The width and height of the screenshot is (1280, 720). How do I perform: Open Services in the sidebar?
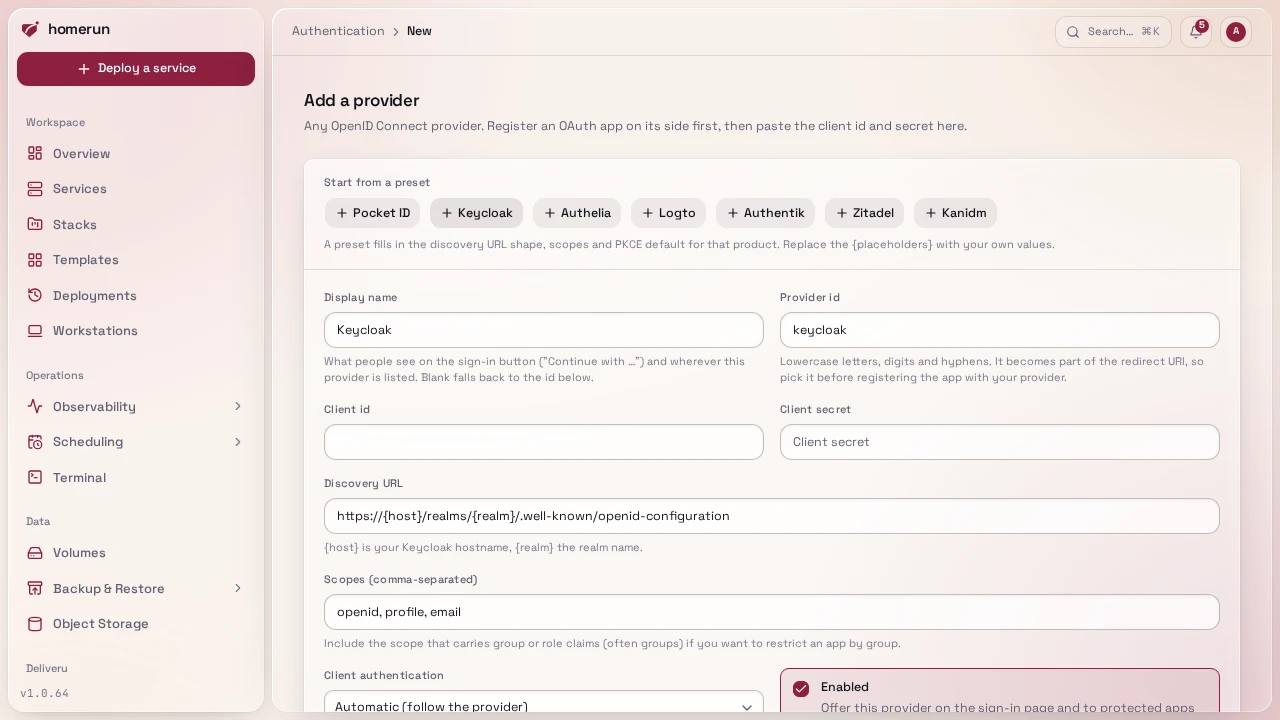click(x=136, y=188)
